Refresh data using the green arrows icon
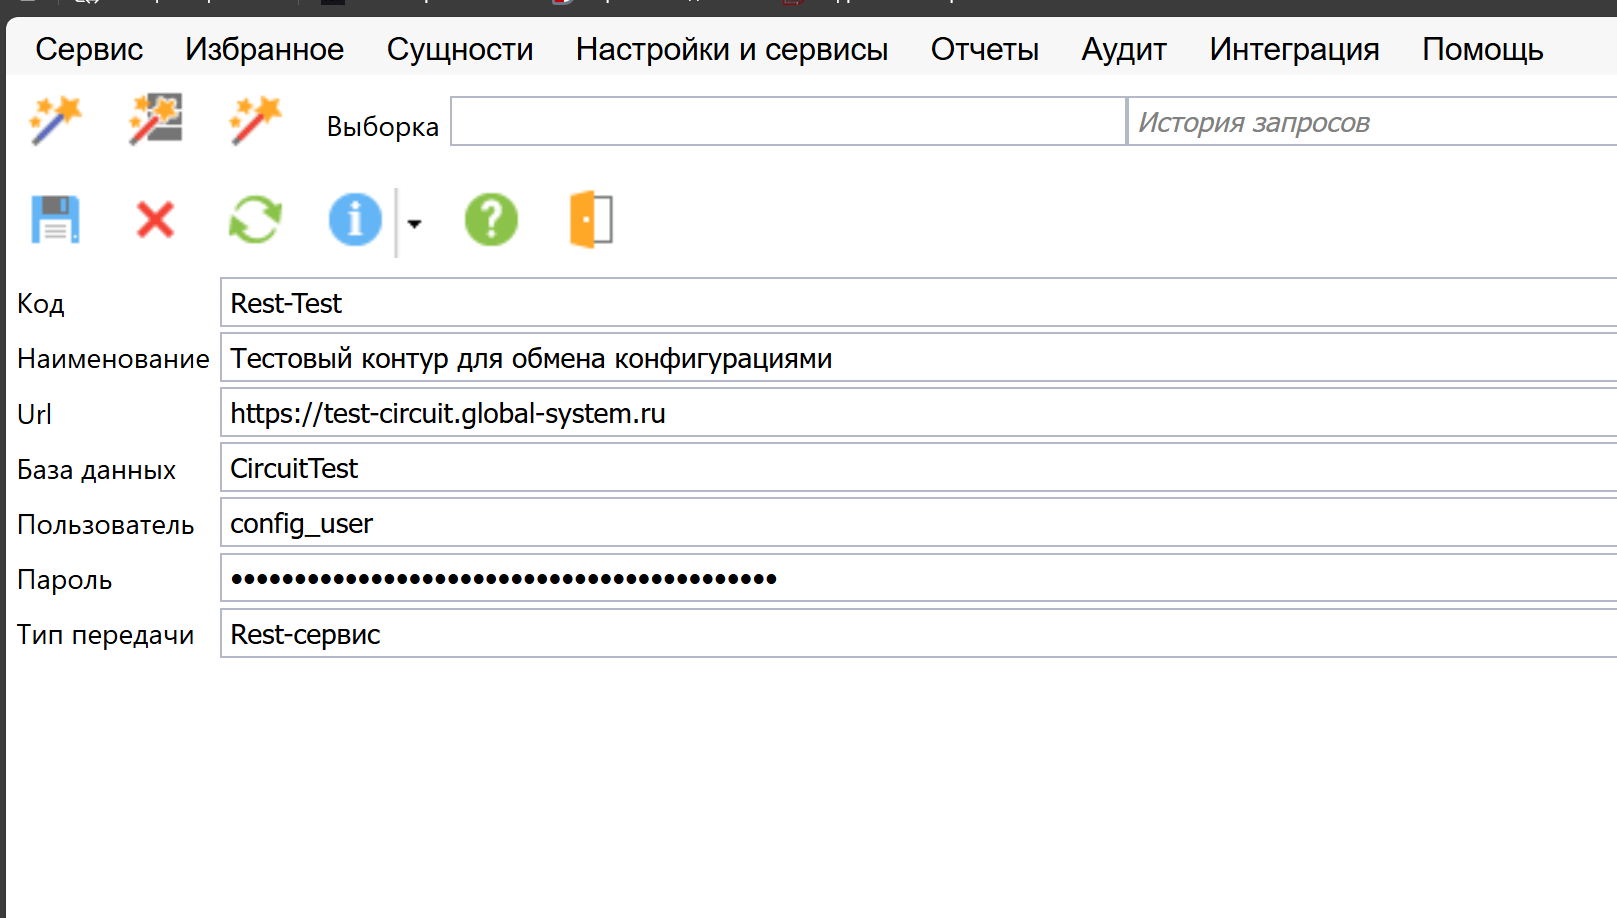This screenshot has width=1617, height=918. [255, 219]
